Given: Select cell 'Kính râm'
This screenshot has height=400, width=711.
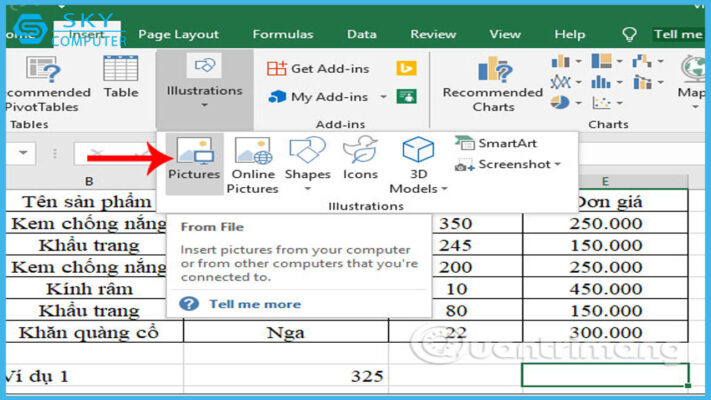Looking at the screenshot, I should coord(89,288).
